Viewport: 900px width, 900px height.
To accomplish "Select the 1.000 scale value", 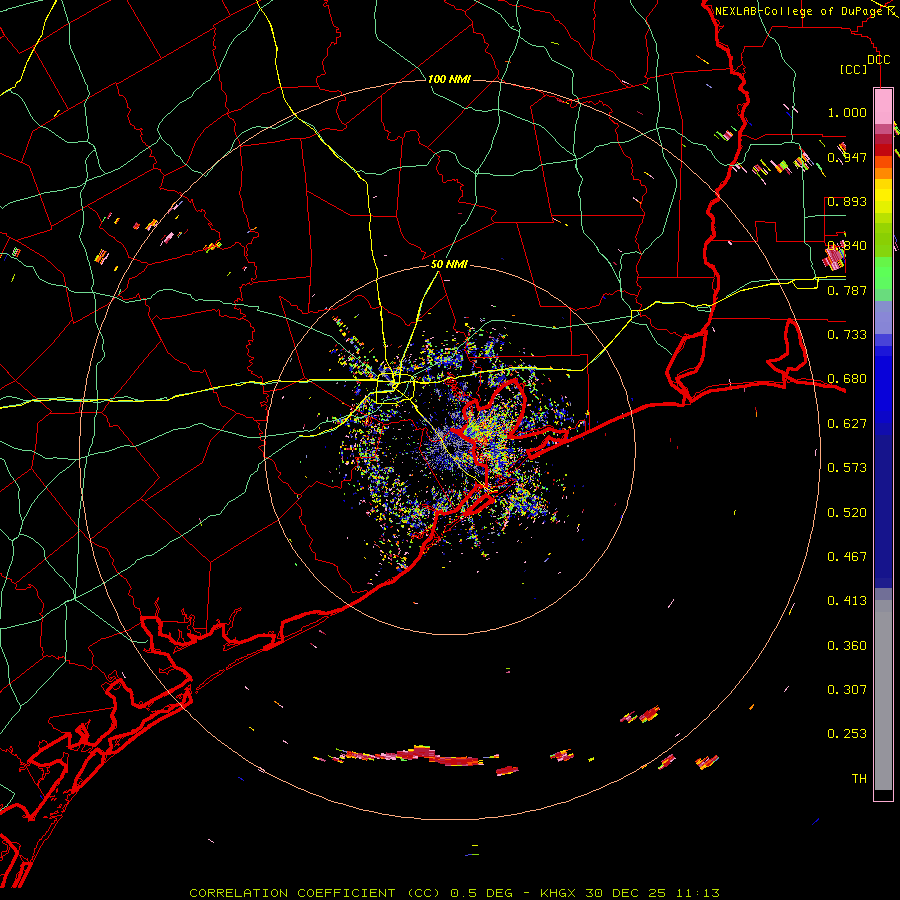I will click(847, 112).
